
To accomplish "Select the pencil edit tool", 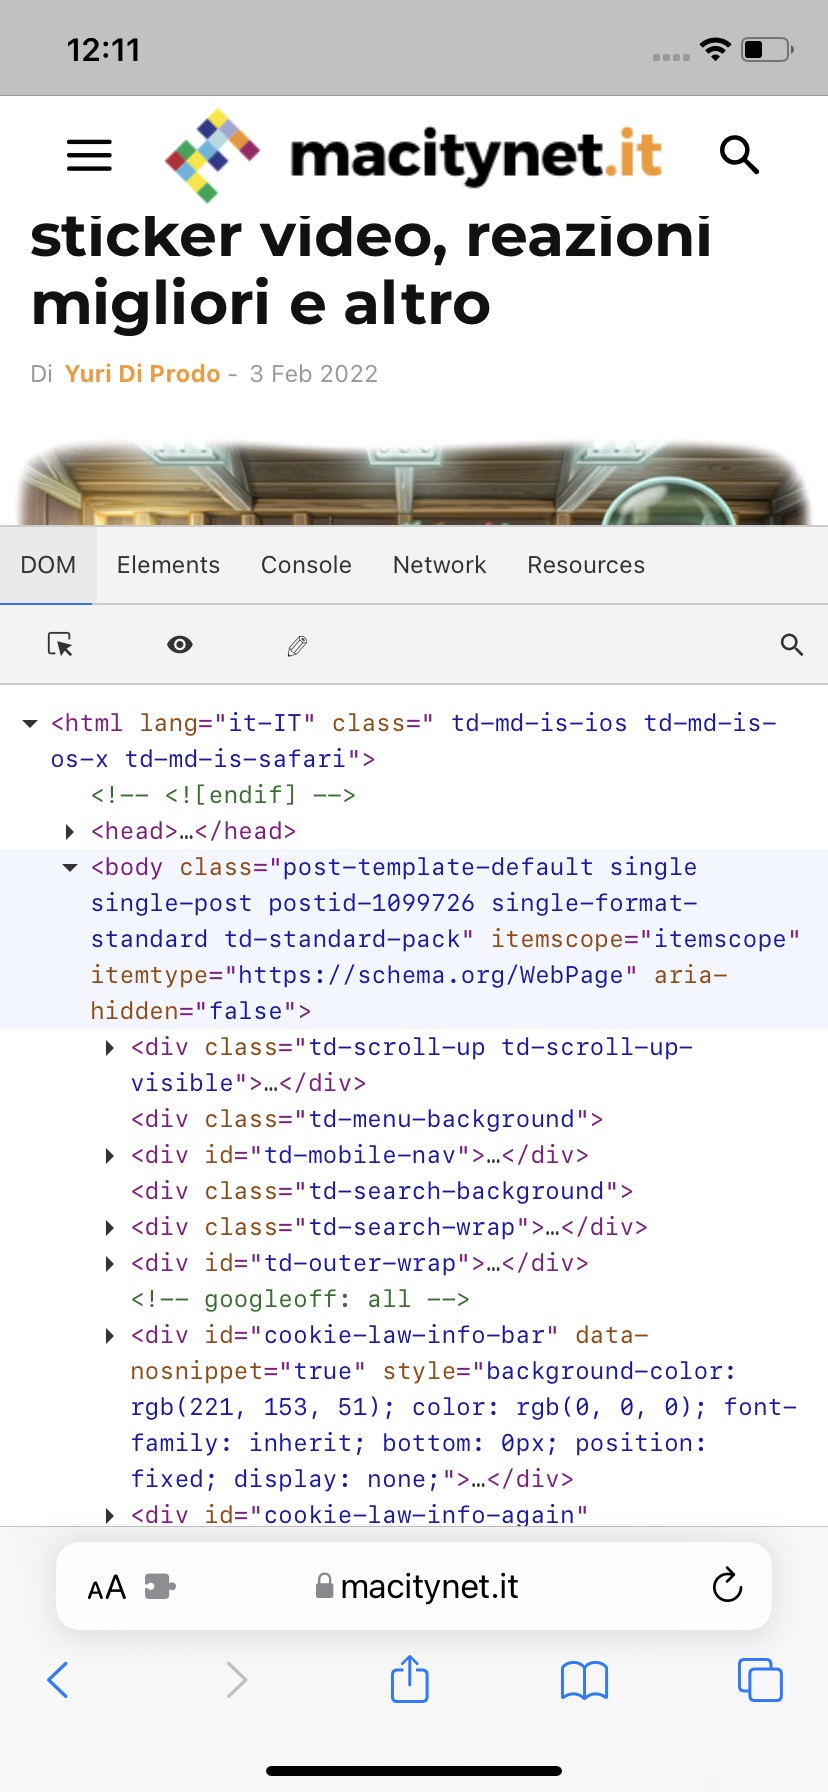I will click(x=297, y=645).
